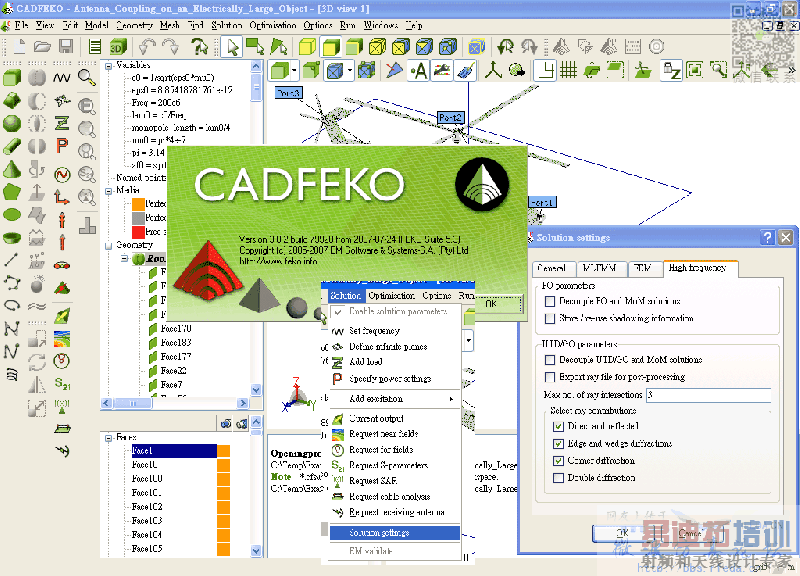Toggle Enable solution parameters menu check
This screenshot has height=576, width=800.
click(338, 311)
